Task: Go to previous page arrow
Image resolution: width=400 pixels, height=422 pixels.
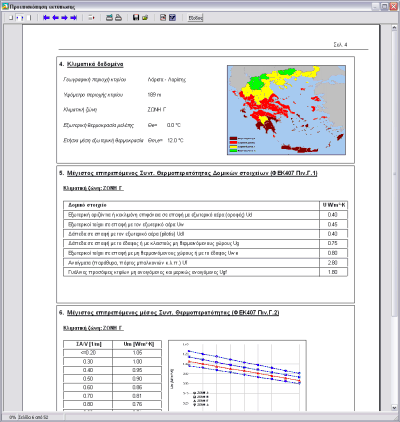Action: (x=55, y=18)
